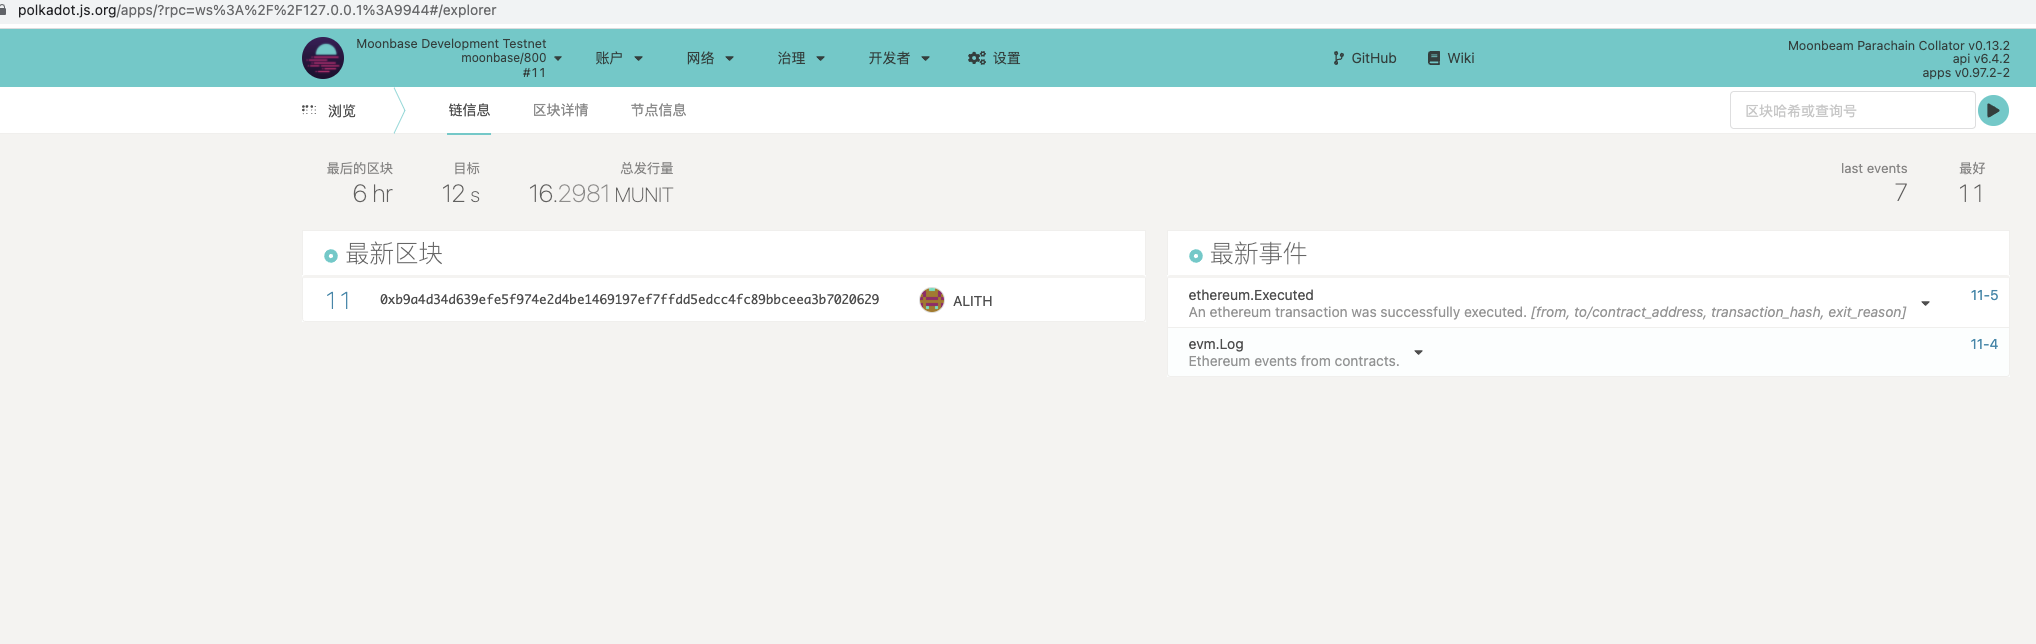2036x644 pixels.
Task: Click the Moonbase Development Testnet name
Action: pos(451,44)
